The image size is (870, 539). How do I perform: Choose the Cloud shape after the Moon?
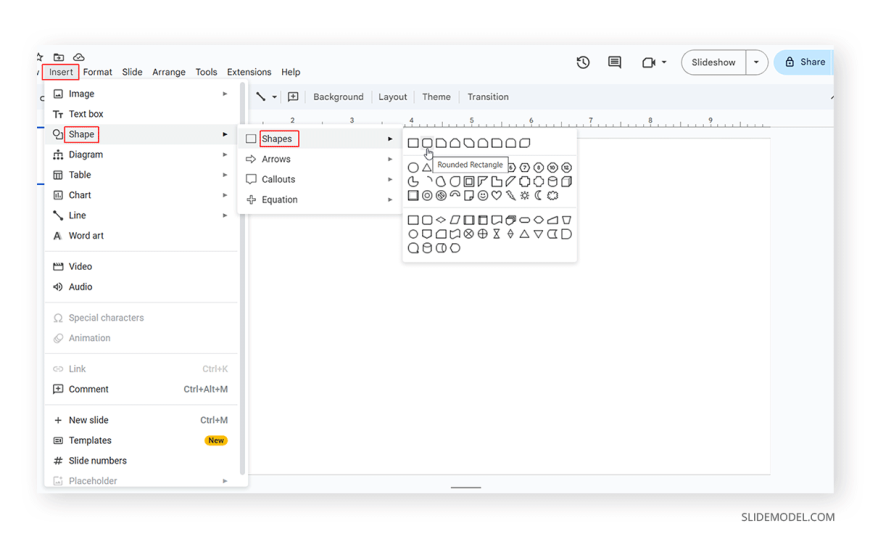pos(553,195)
